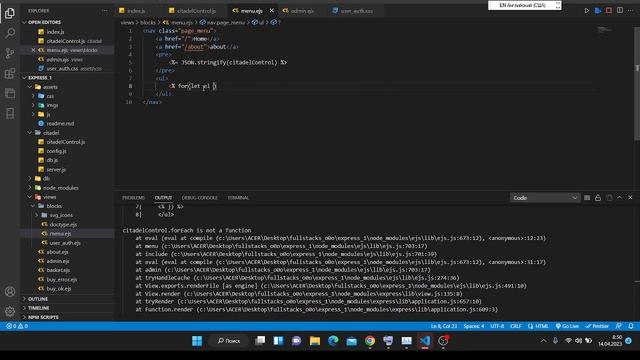This screenshot has width=640, height=360.
Task: Open Windows Start menu
Action: tap(197, 341)
